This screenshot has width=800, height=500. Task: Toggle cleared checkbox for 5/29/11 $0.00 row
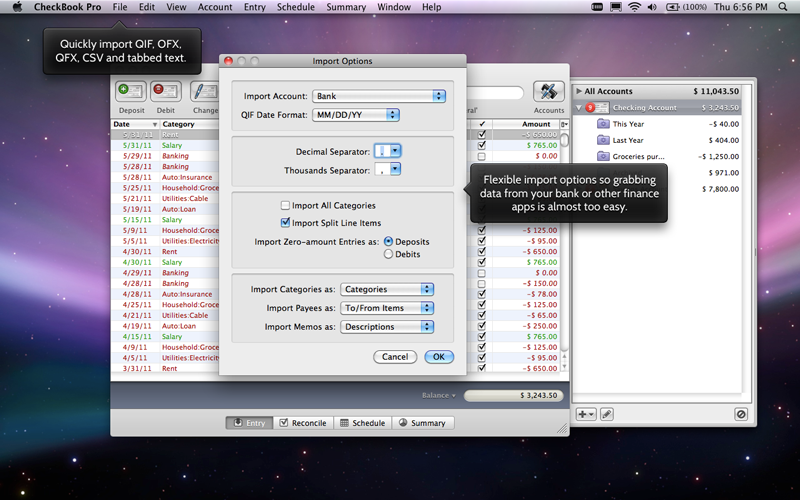[x=482, y=156]
